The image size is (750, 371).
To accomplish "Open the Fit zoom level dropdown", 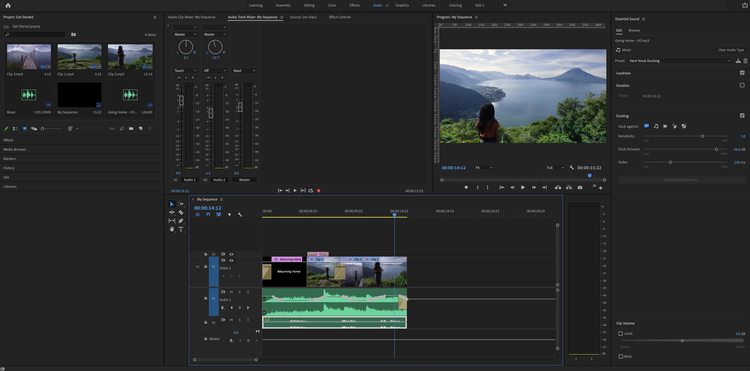I will [484, 168].
